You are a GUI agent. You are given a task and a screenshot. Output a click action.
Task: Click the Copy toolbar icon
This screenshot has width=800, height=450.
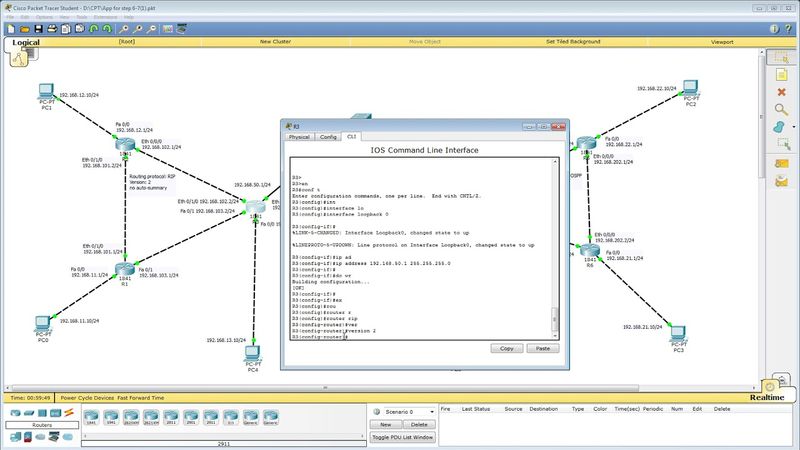coord(66,29)
